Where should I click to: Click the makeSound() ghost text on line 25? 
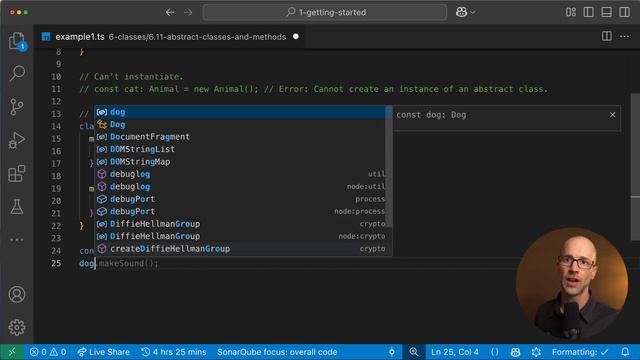tap(128, 263)
